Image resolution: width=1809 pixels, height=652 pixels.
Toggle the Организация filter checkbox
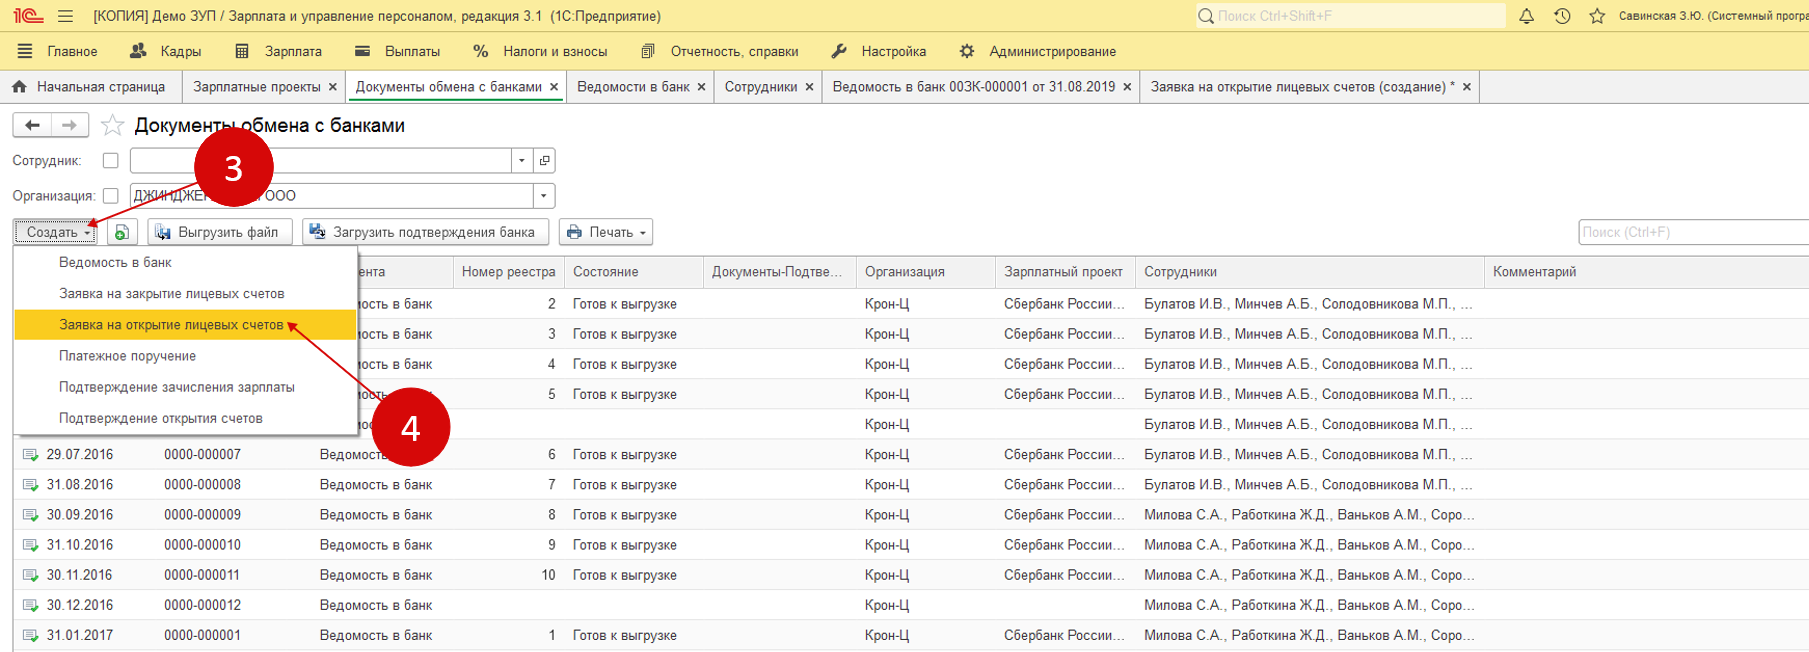[x=111, y=196]
